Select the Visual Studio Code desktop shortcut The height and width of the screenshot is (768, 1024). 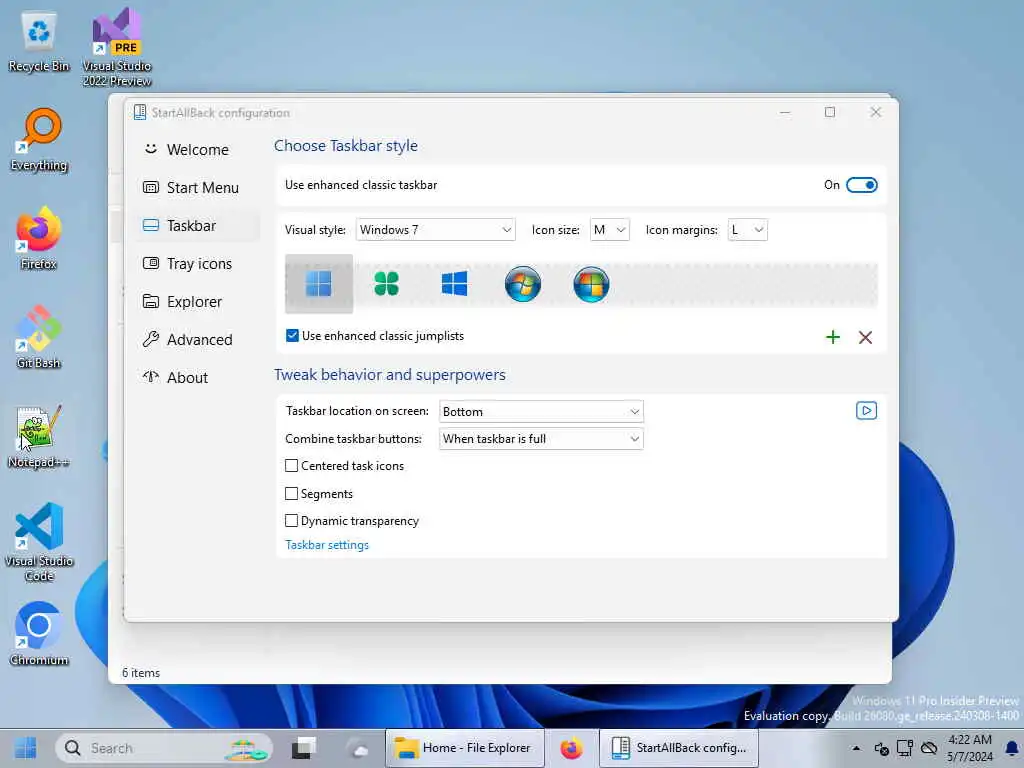point(39,542)
